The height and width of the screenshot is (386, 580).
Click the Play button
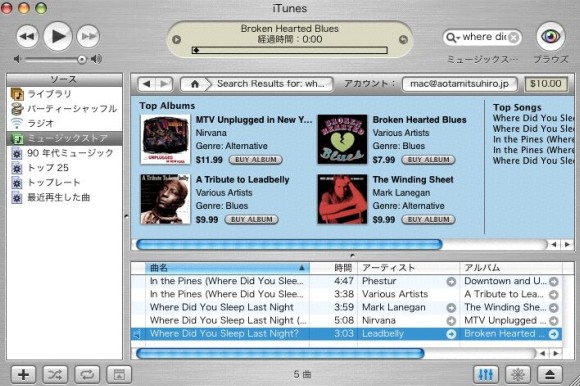58,36
